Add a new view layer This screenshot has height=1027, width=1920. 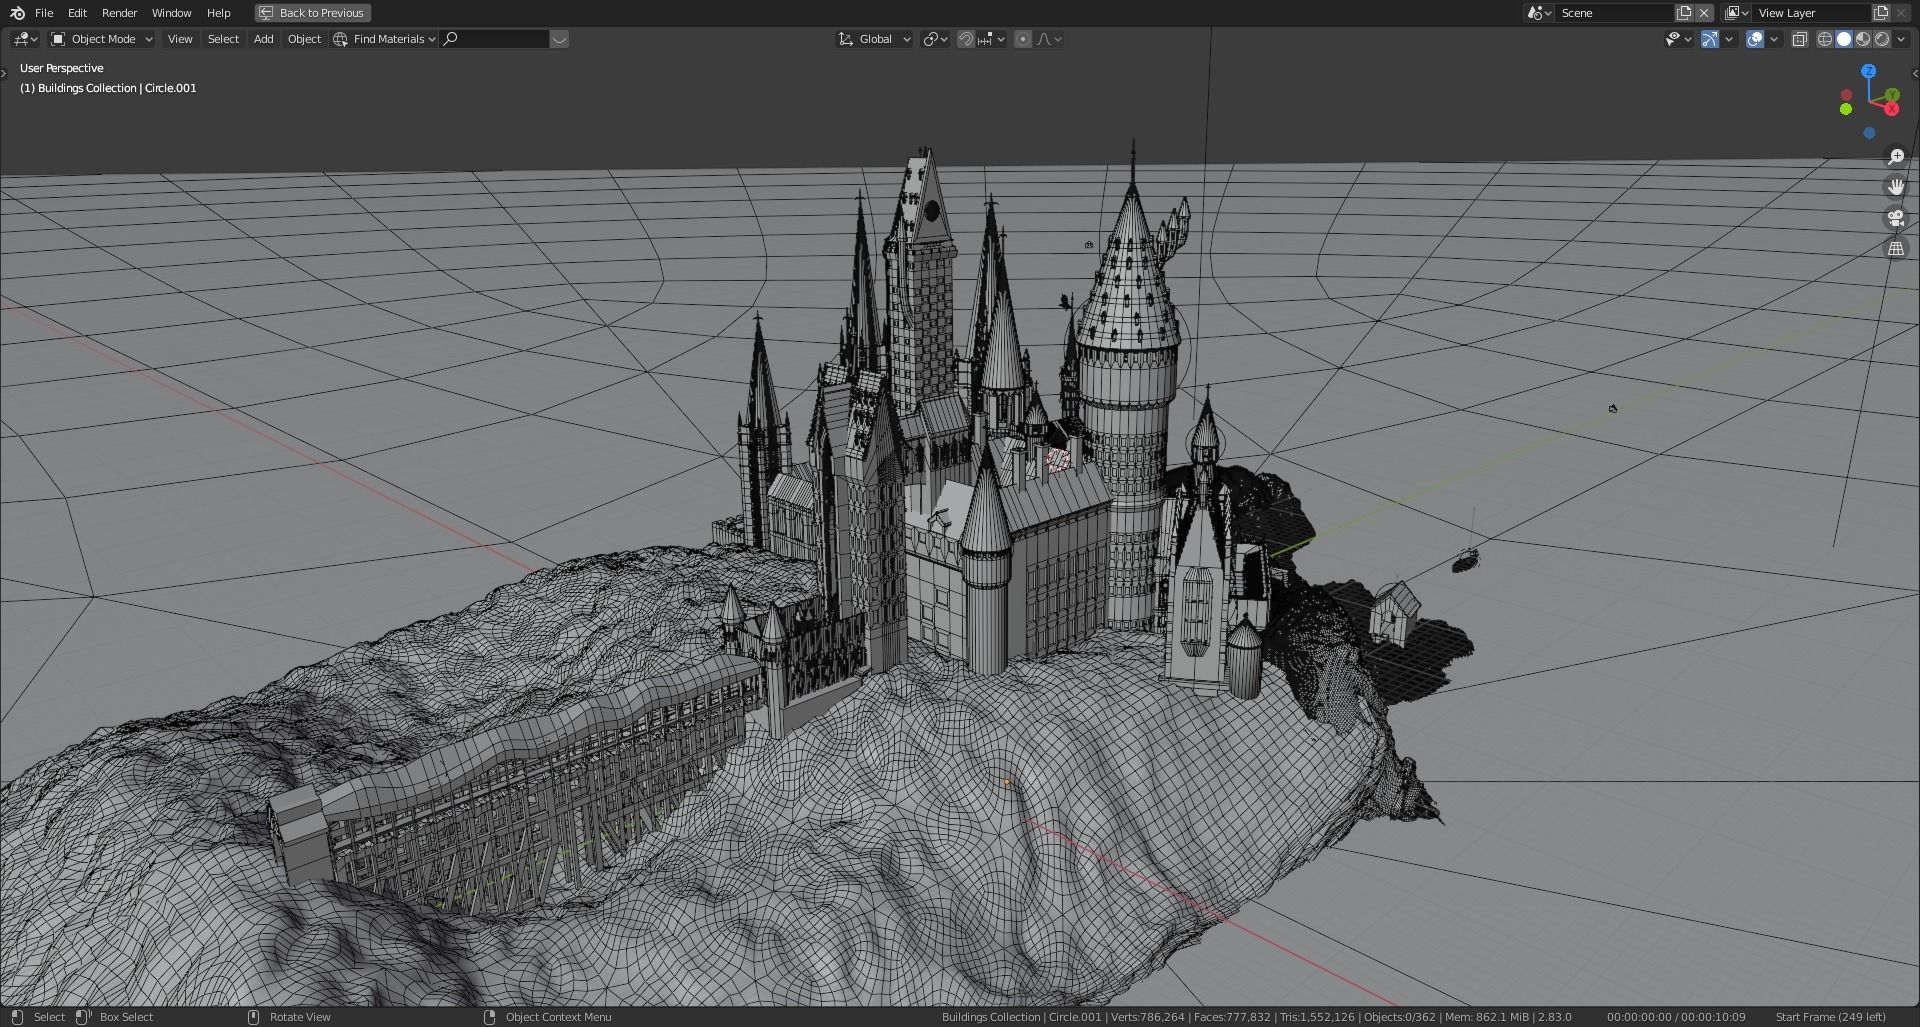tap(1881, 13)
